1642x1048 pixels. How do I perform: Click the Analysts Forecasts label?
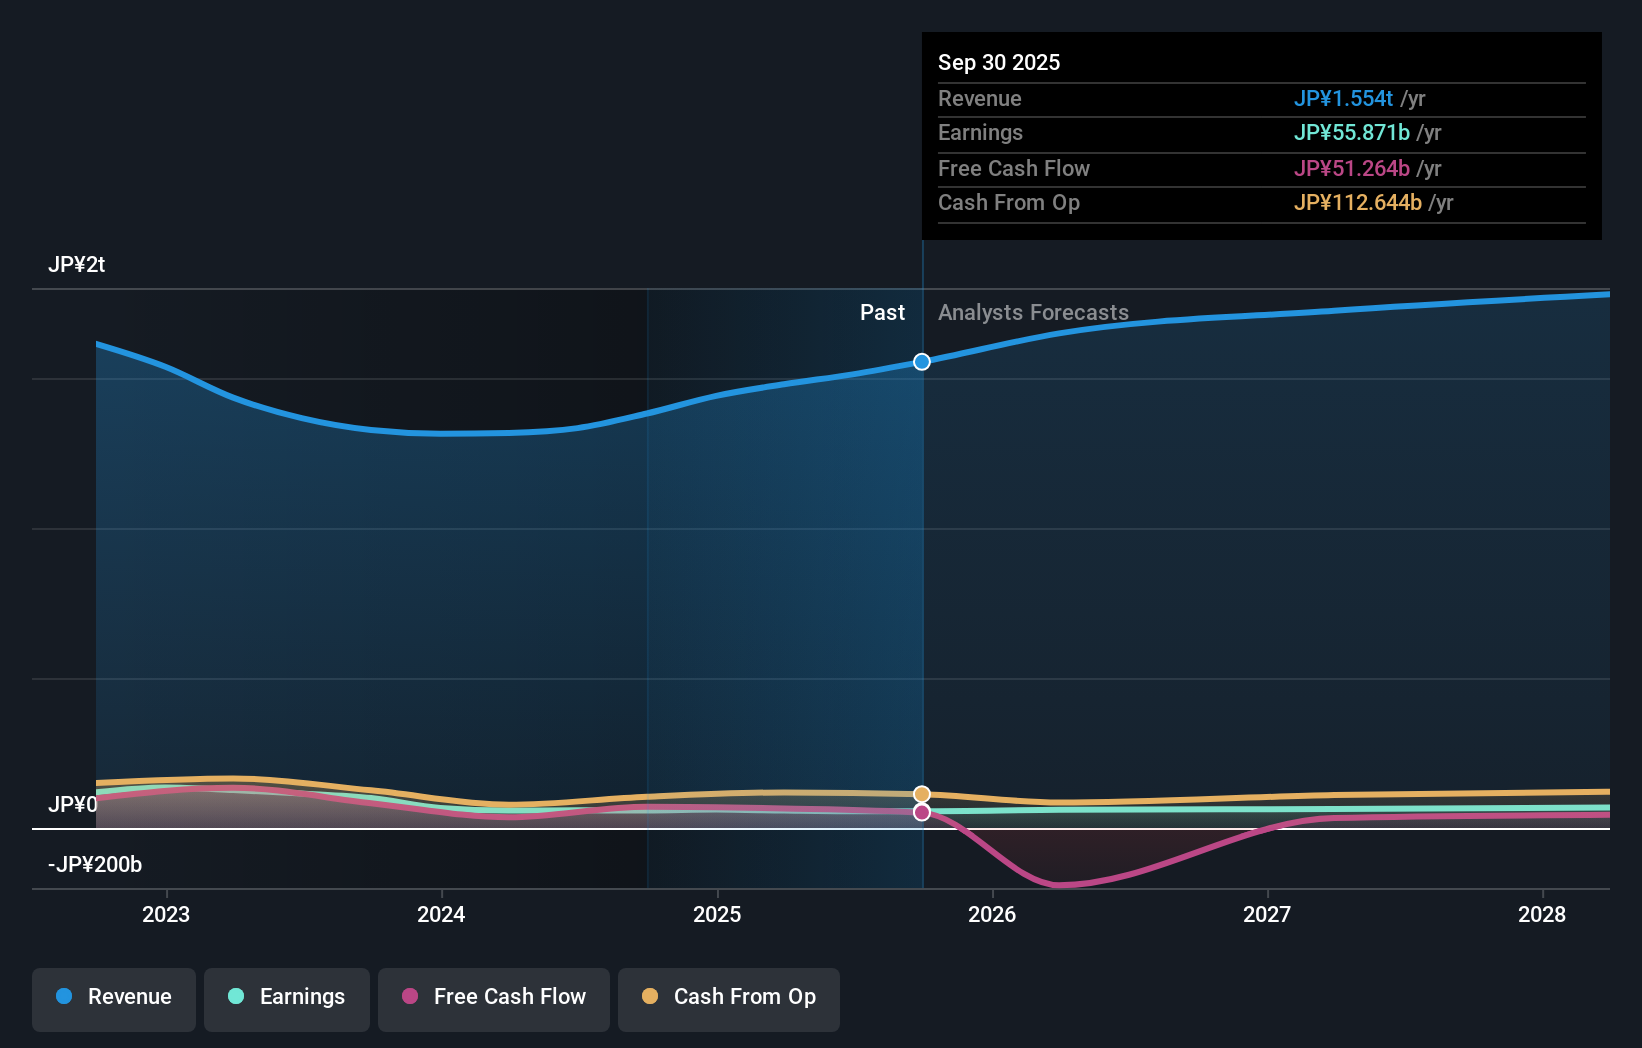pos(1033,313)
